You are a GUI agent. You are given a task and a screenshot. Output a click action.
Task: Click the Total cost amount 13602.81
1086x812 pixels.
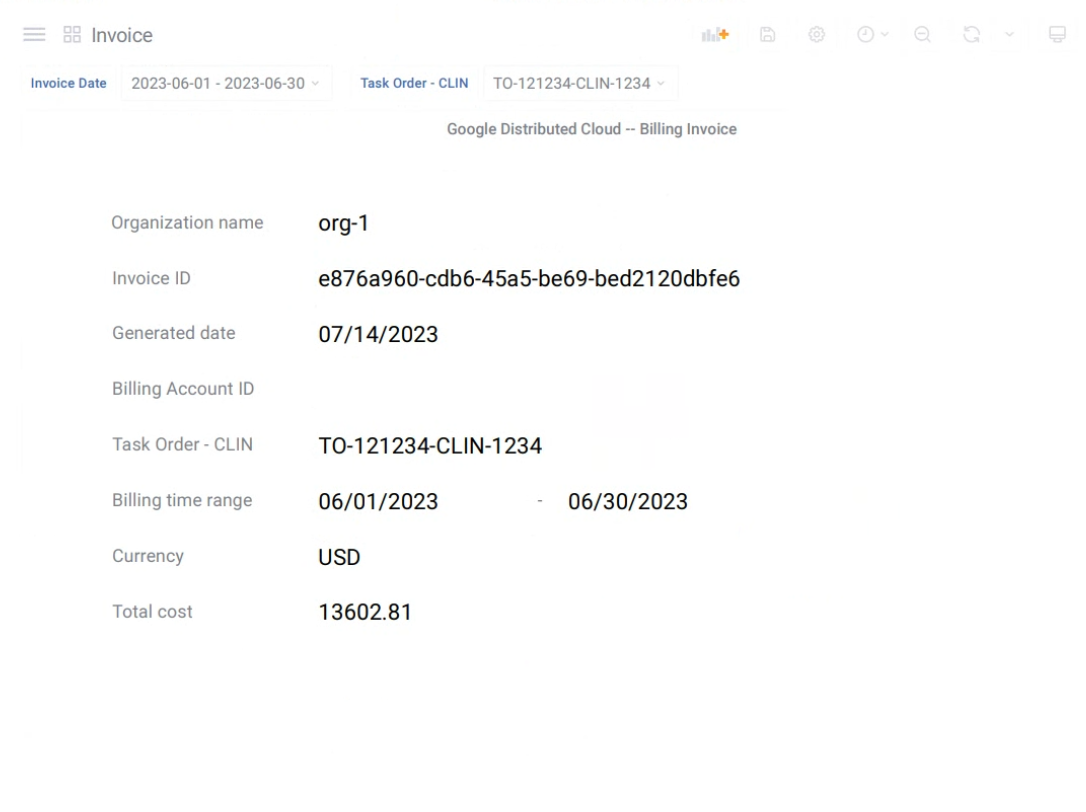367,611
